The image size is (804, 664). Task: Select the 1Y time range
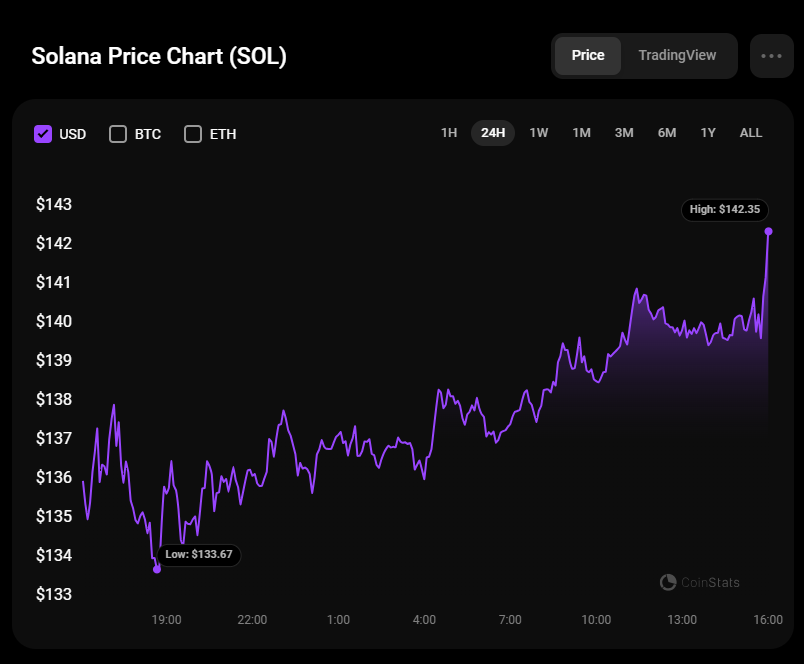click(708, 133)
